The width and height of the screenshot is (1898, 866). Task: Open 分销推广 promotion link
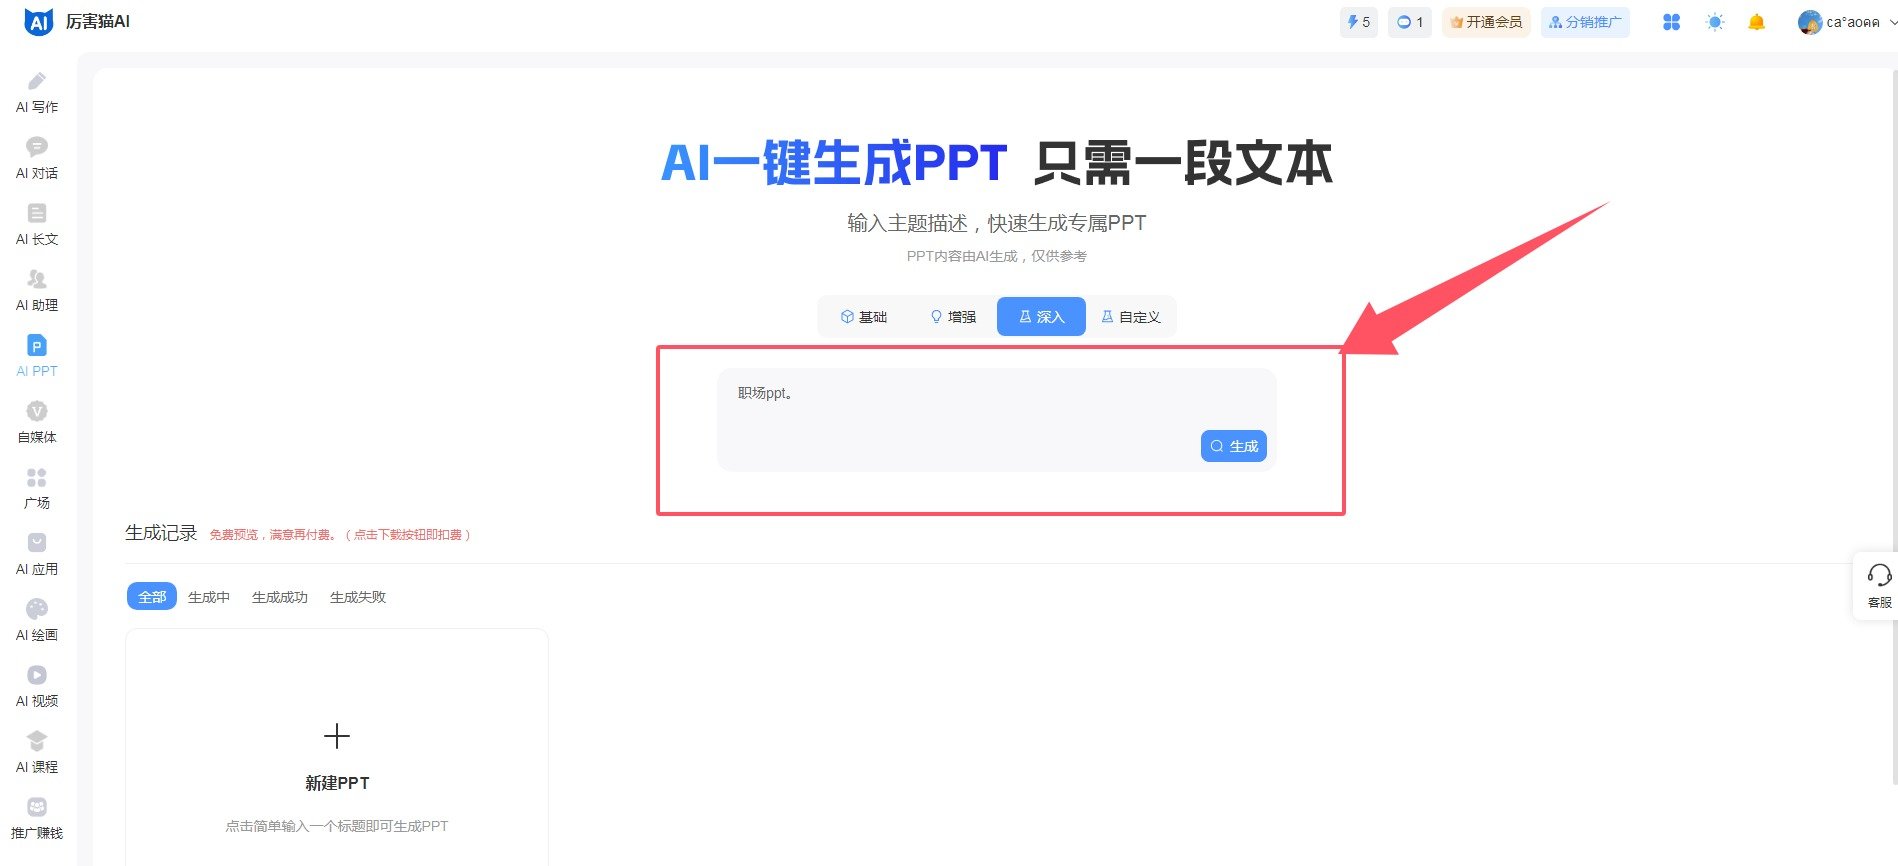click(x=1585, y=22)
